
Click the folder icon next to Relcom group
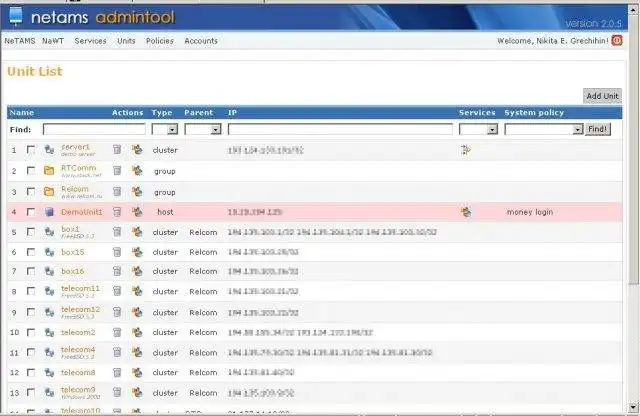[49, 191]
